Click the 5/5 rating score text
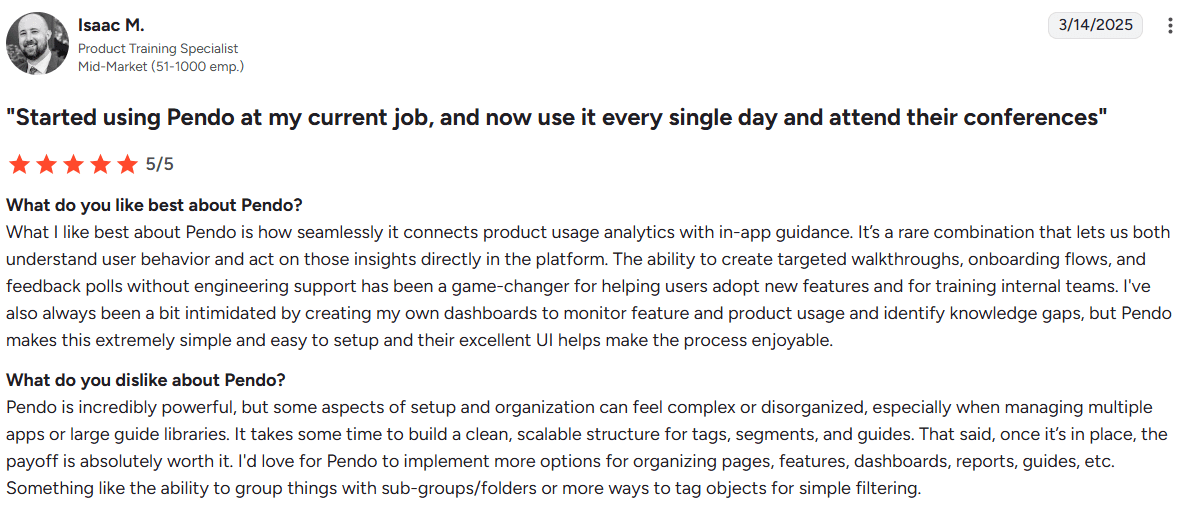1192x505 pixels. [159, 164]
